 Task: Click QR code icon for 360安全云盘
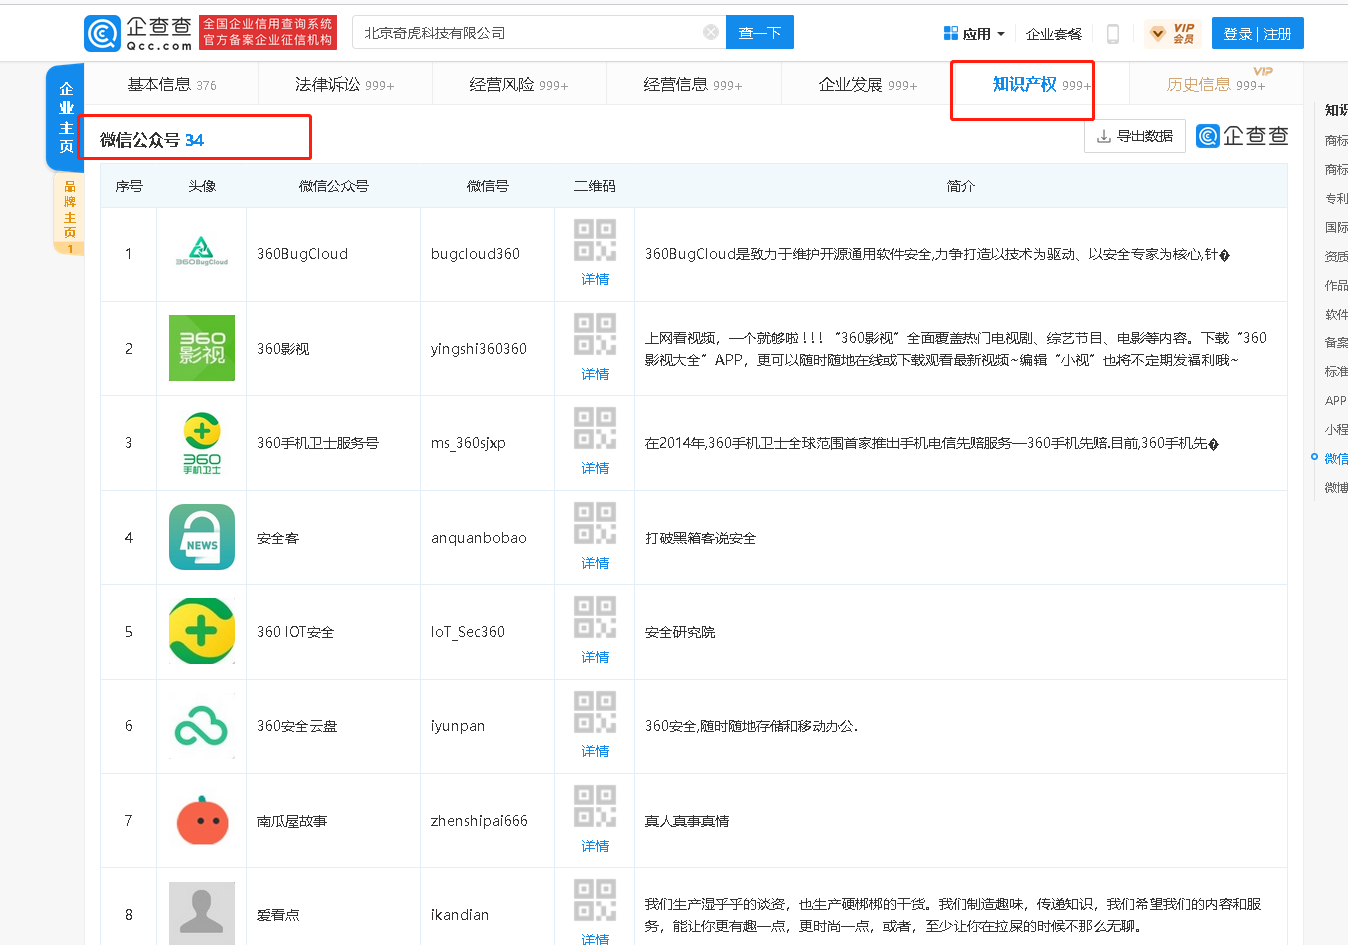[595, 712]
